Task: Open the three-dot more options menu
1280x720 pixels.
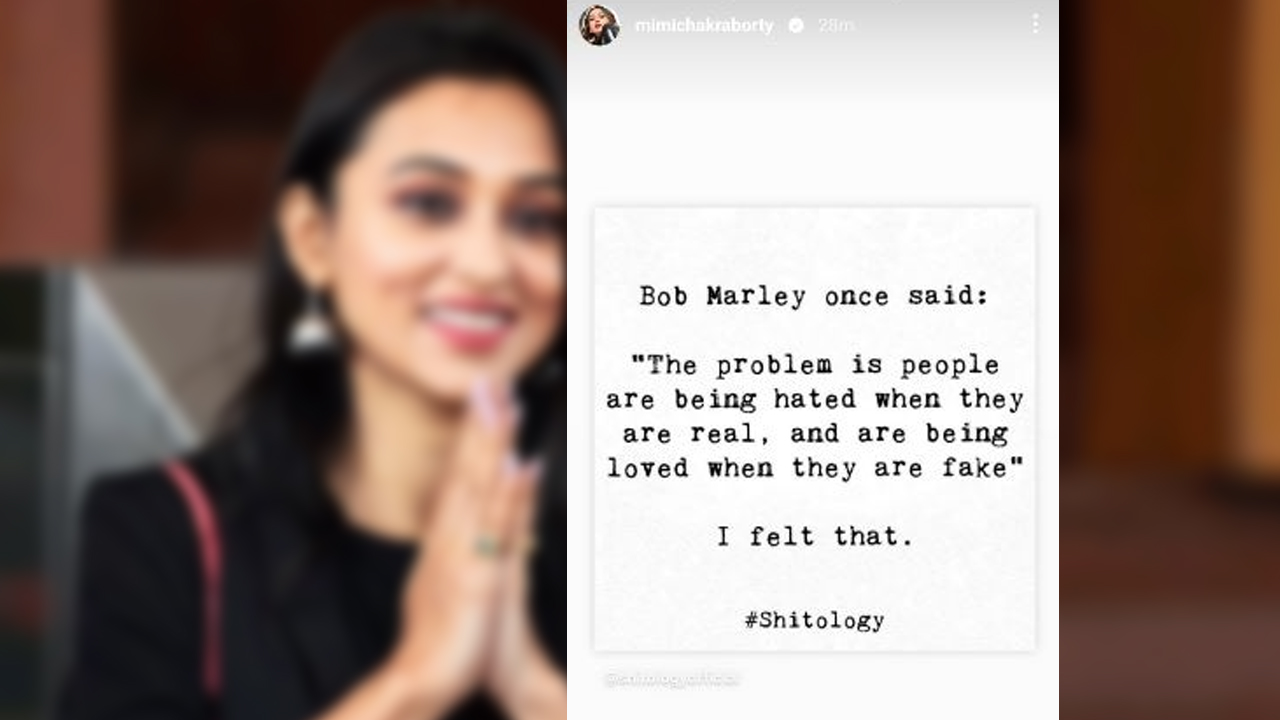Action: click(1035, 24)
